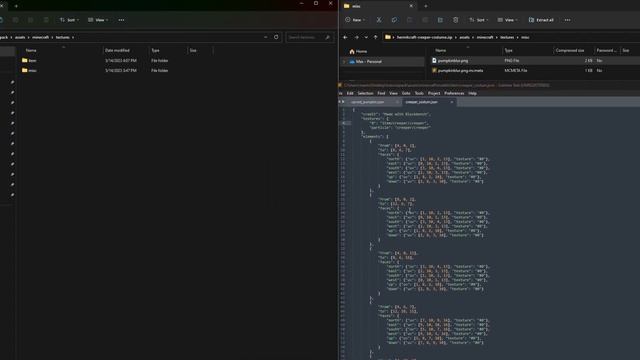Image resolution: width=640 pixels, height=360 pixels.
Task: Click the Delete trash icon in right Explorer
Action: point(456,20)
